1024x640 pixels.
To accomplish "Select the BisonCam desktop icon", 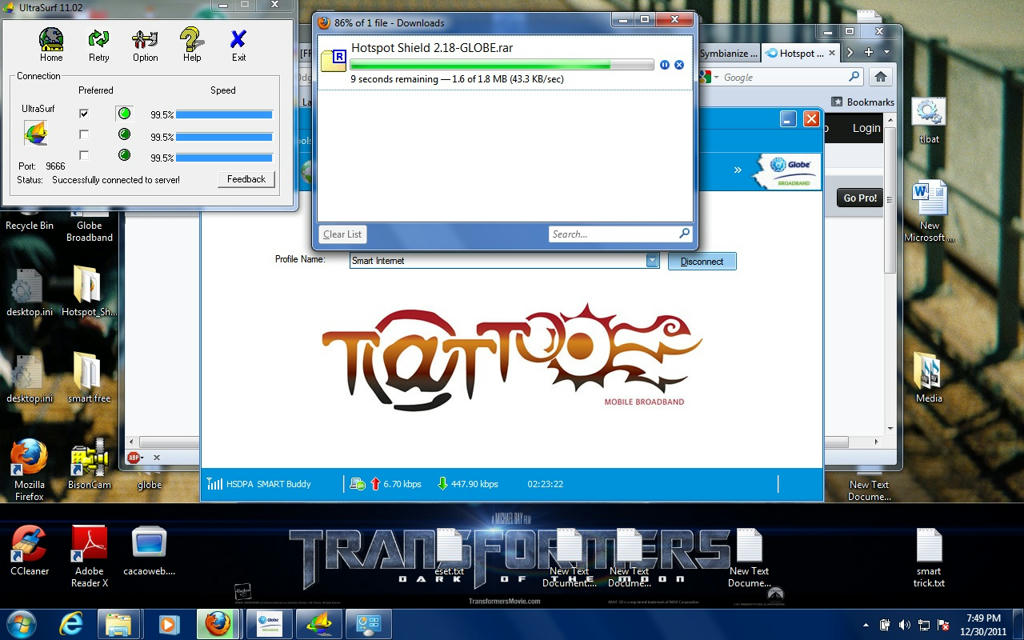I will click(x=89, y=464).
